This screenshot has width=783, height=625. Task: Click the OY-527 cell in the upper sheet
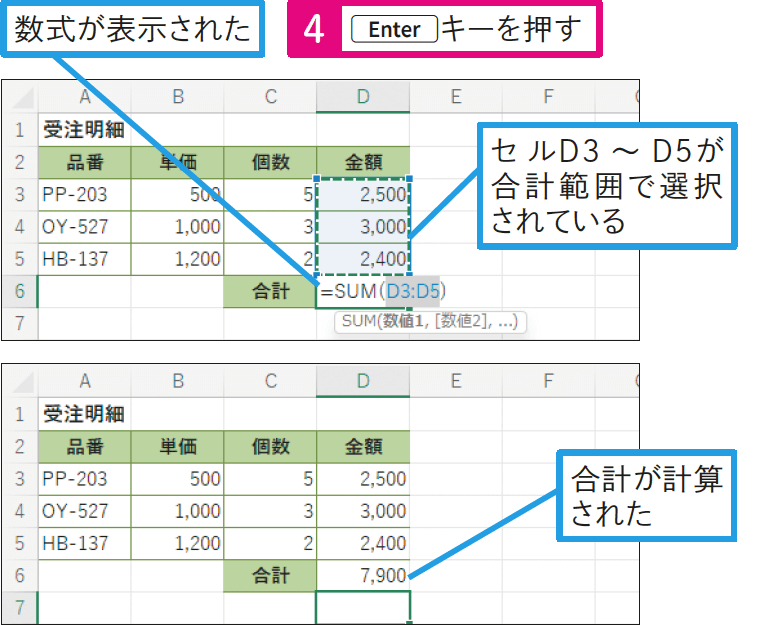point(85,227)
